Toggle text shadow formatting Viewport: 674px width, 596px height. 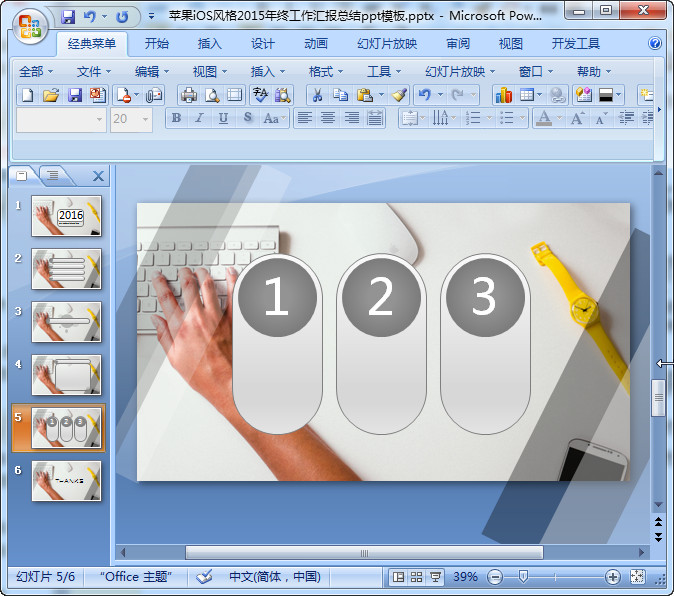247,118
